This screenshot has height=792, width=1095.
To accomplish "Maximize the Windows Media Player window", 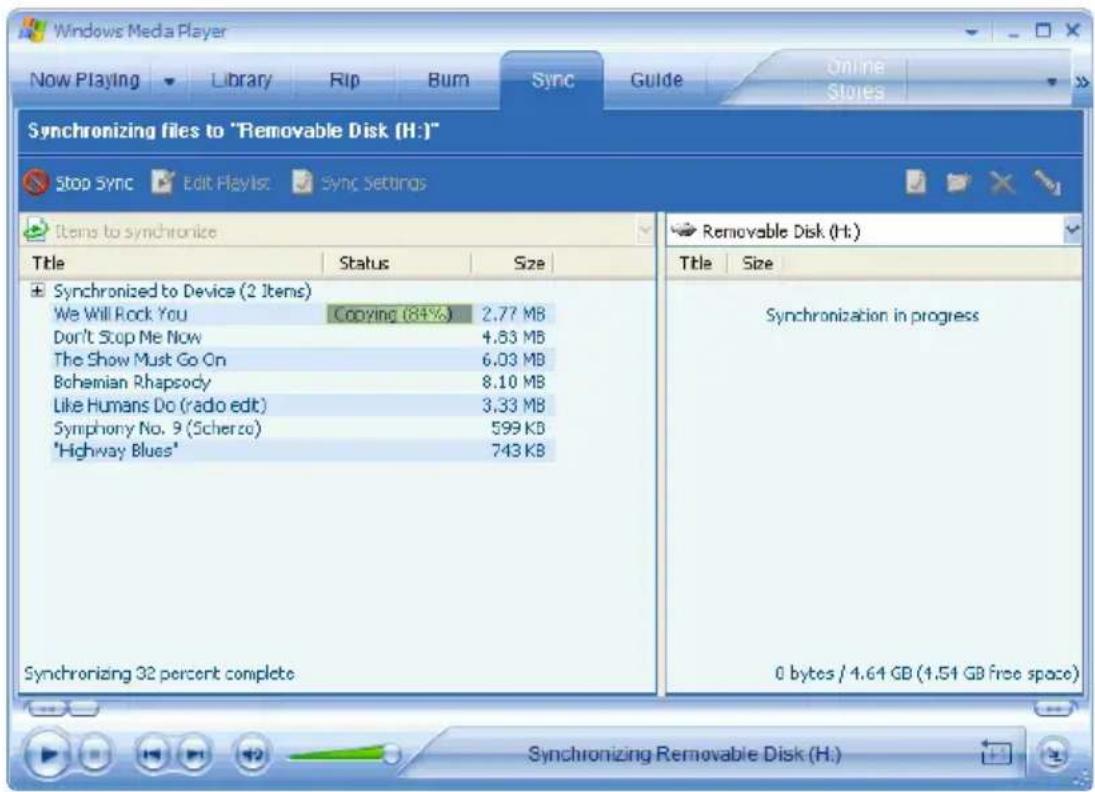I will click(1043, 31).
